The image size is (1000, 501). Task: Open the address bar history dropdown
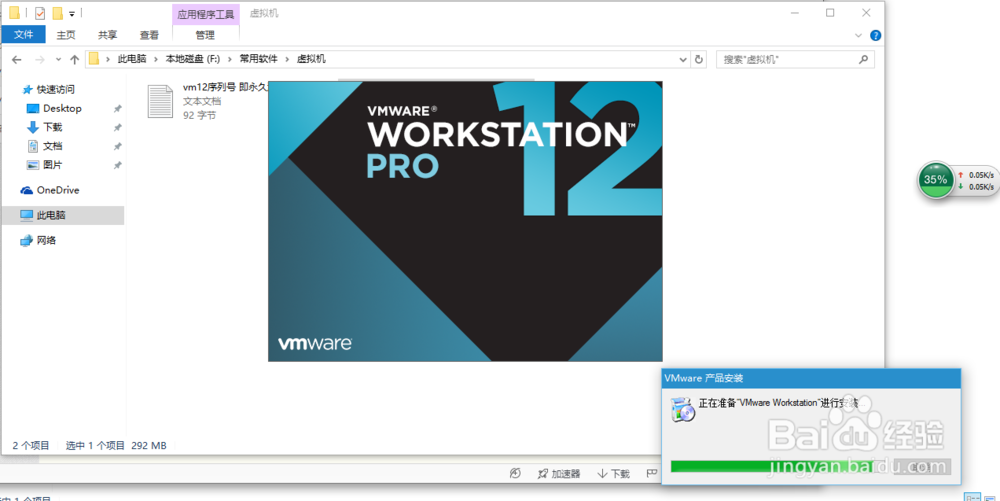683,59
